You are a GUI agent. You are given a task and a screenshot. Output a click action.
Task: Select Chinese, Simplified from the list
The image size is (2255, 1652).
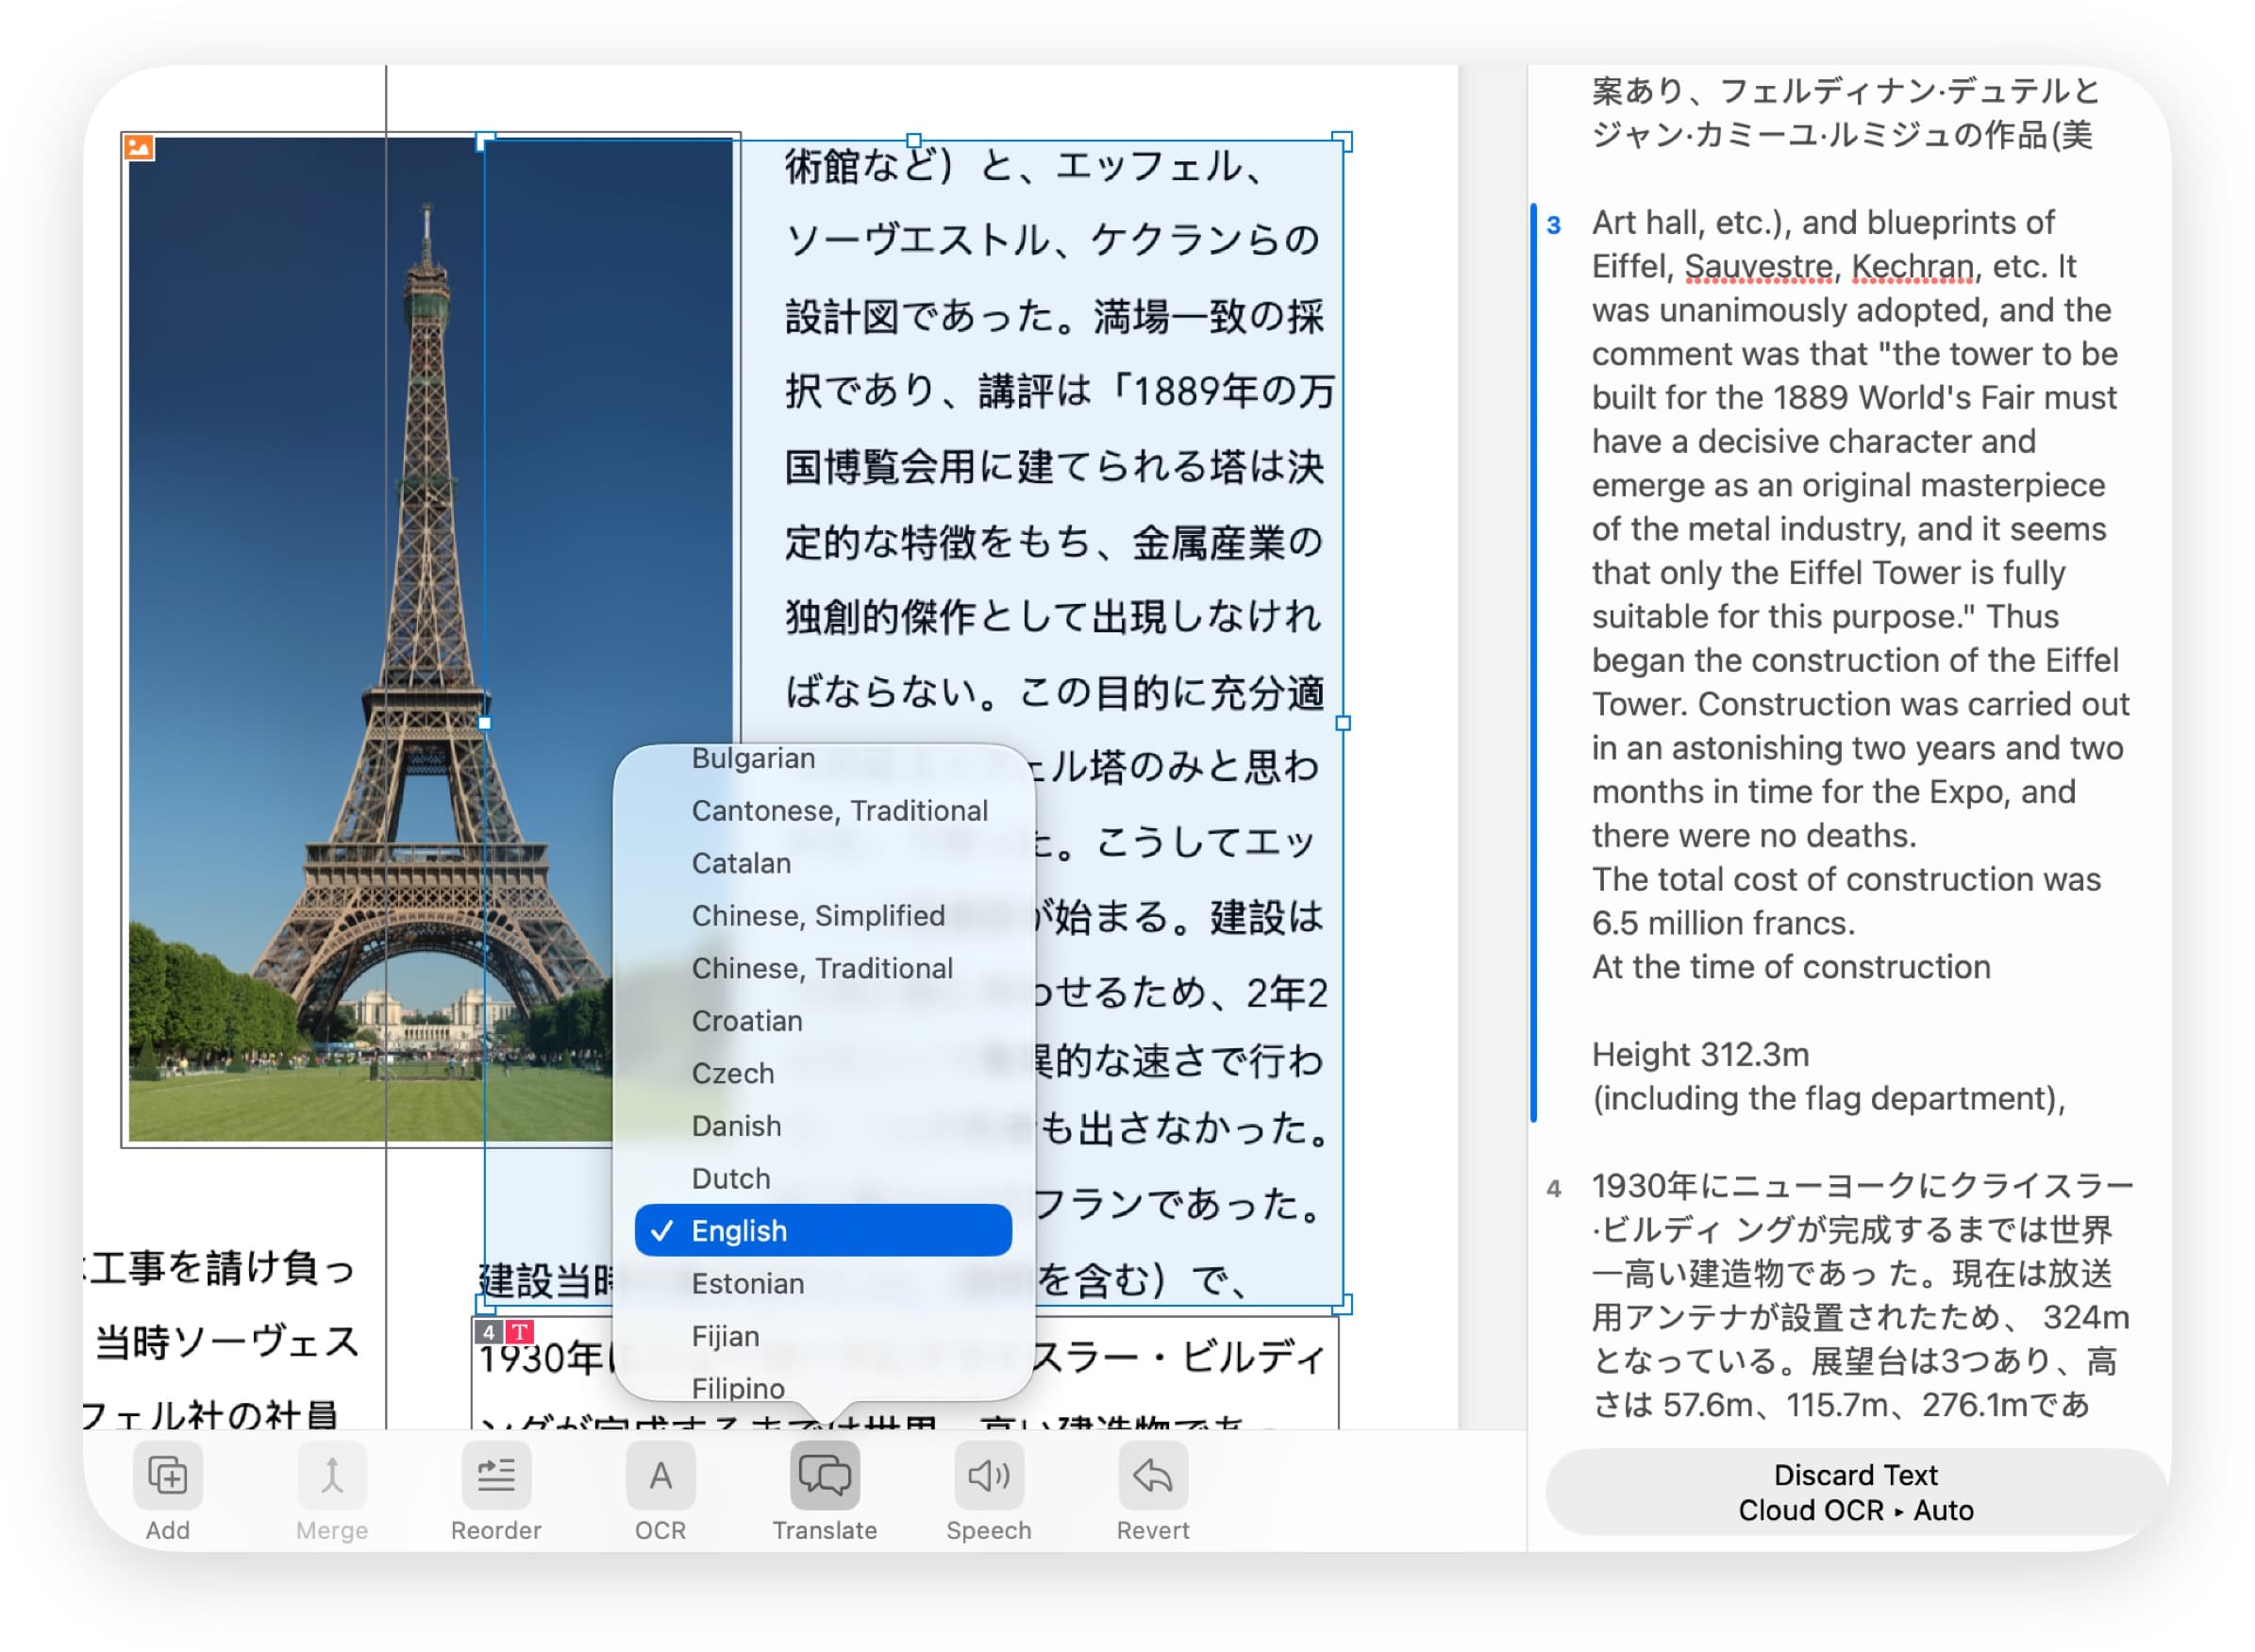pyautogui.click(x=817, y=915)
